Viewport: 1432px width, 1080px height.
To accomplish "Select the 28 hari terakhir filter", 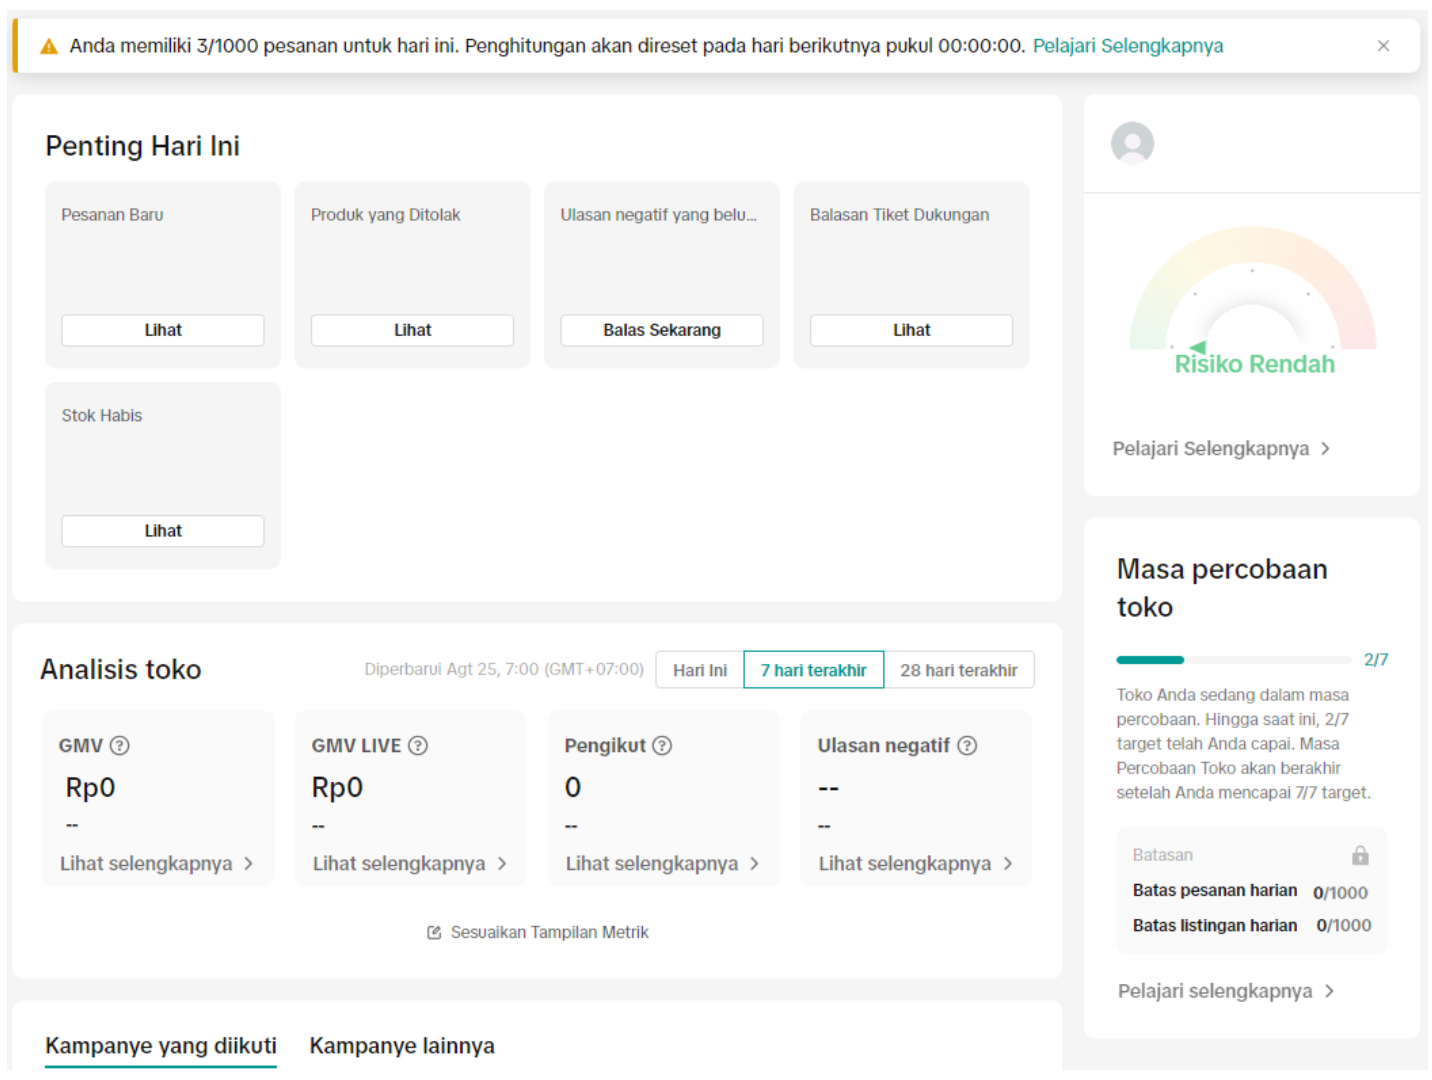I will tap(959, 670).
